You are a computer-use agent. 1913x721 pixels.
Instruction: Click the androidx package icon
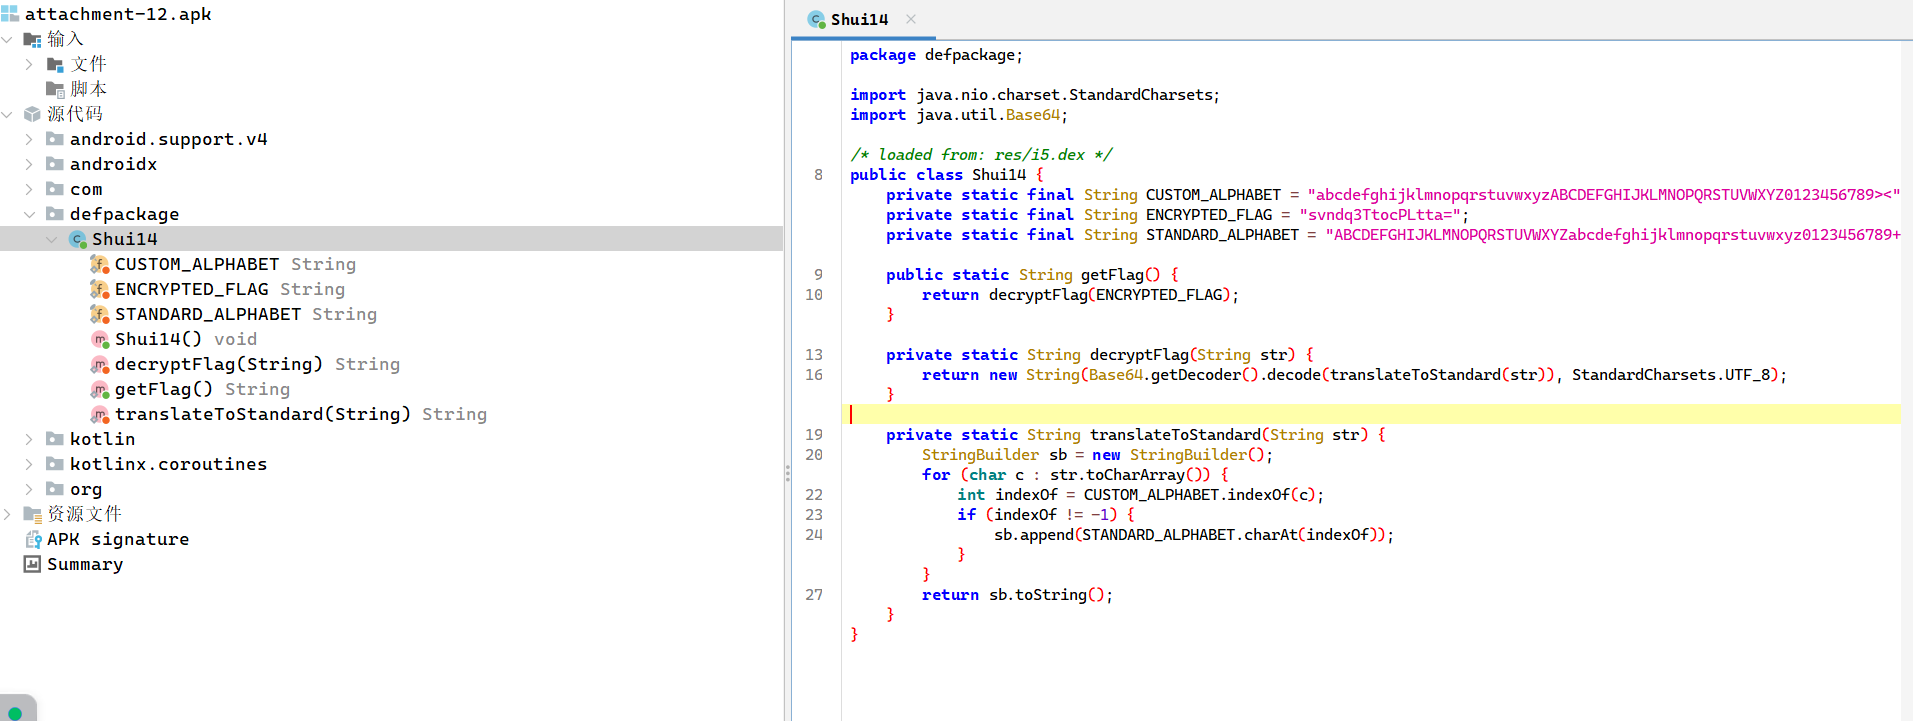(x=55, y=164)
